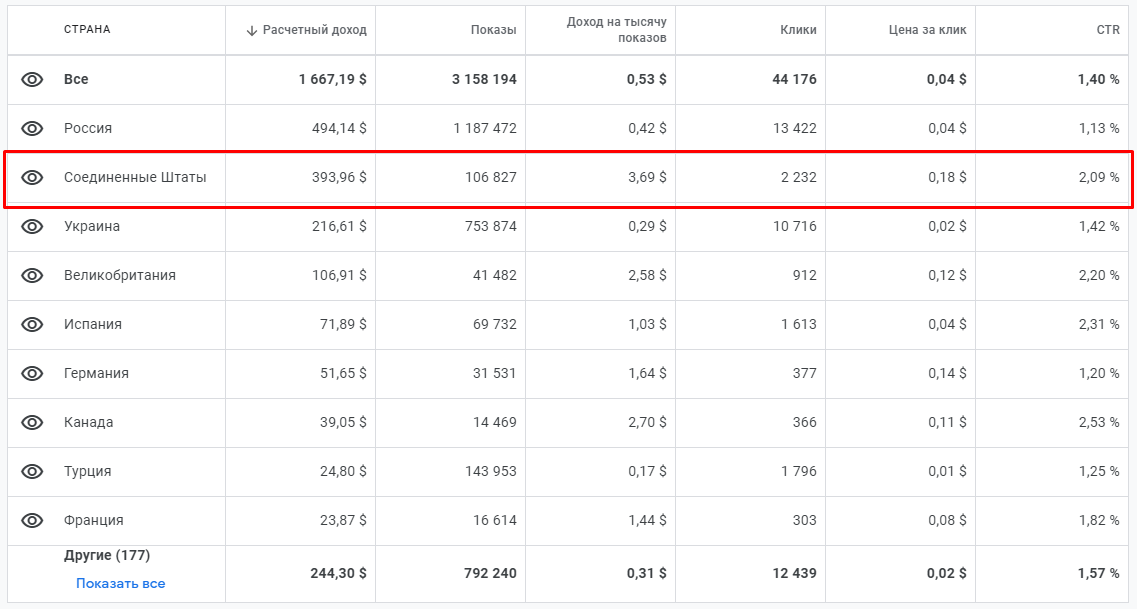Image resolution: width=1137 pixels, height=609 pixels.
Task: Hide the Соединенные Штаты row via eye icon
Action: point(32,177)
